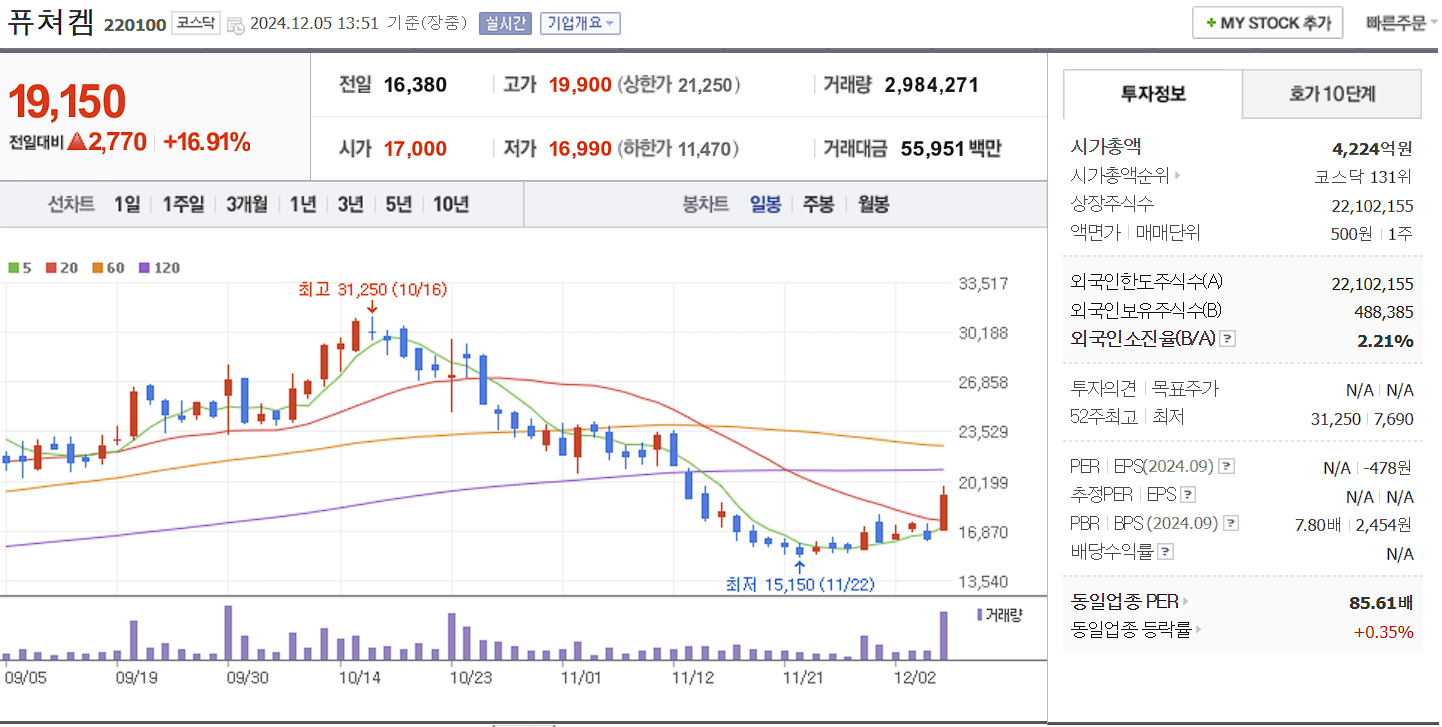Click the 배당수익률 question mark icon
The height and width of the screenshot is (727, 1442).
click(x=1167, y=551)
